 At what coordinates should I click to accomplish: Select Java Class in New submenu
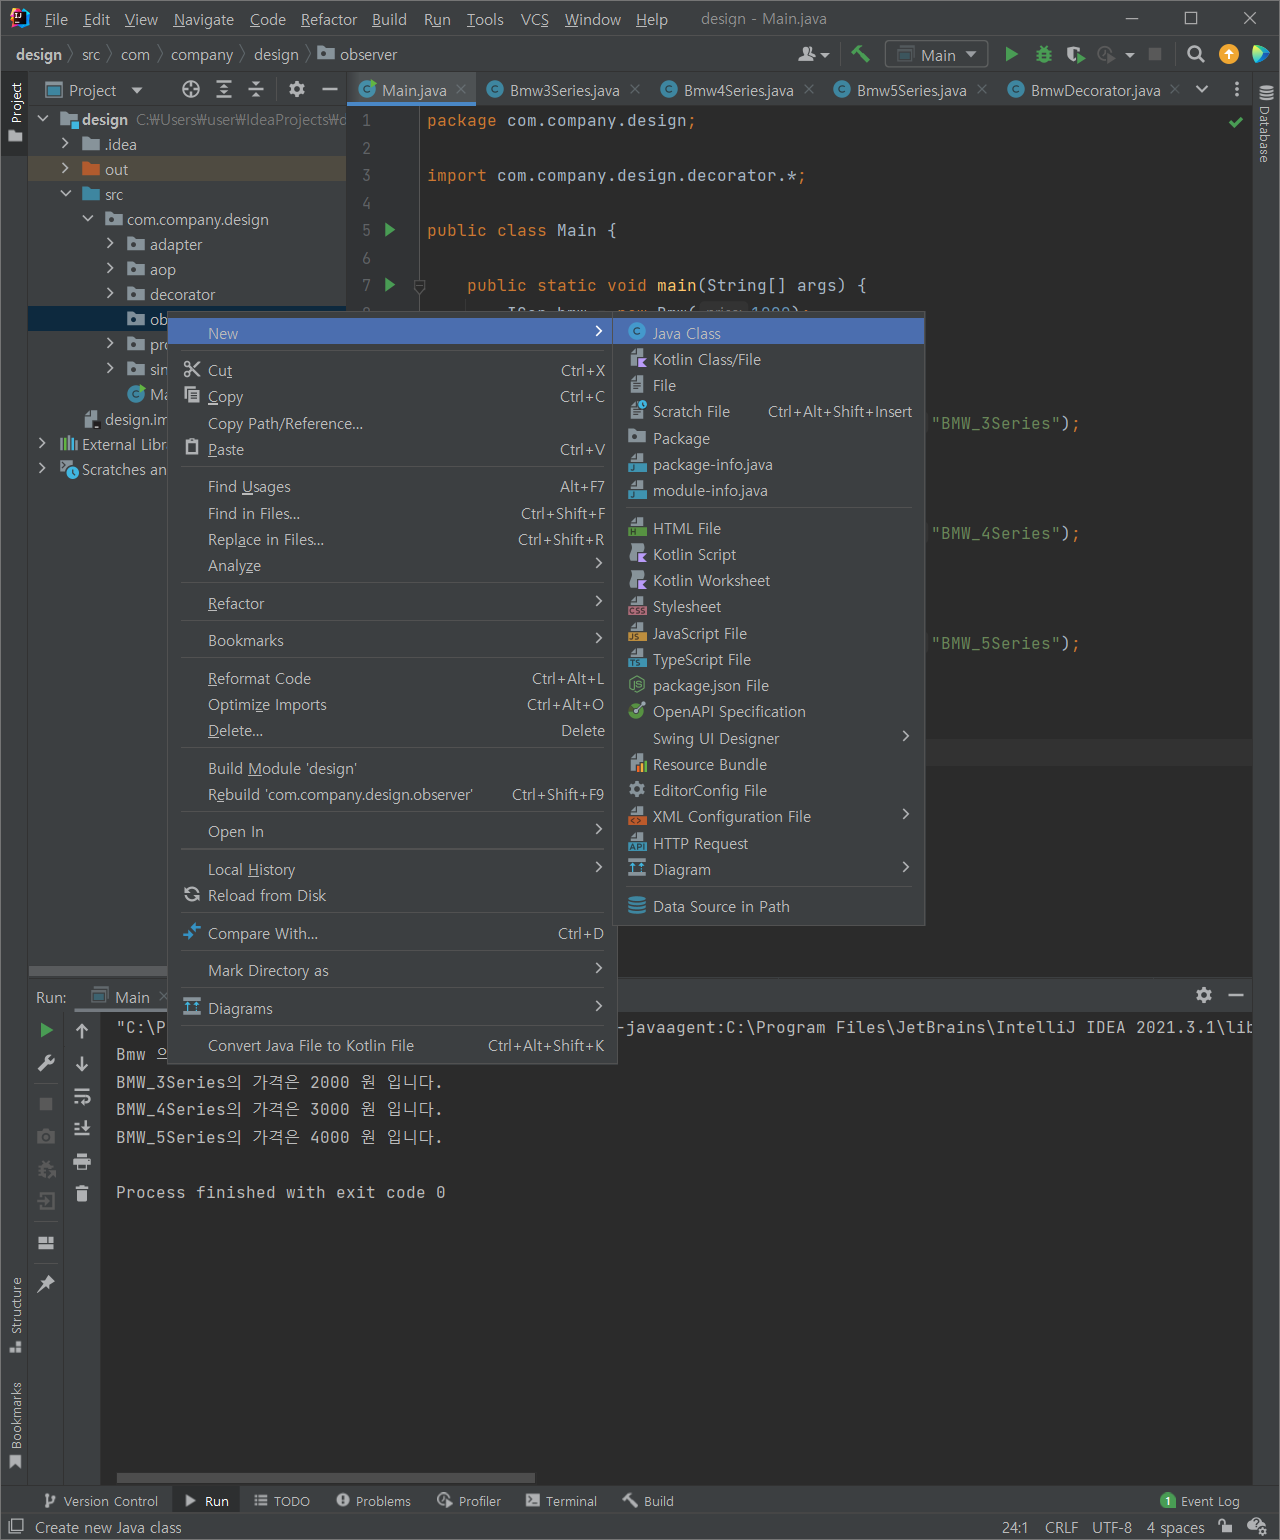[x=769, y=333]
